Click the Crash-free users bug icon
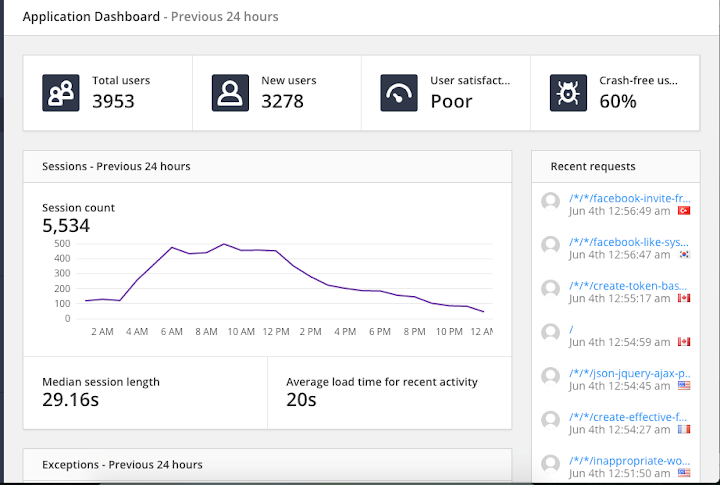Image resolution: width=720 pixels, height=485 pixels. click(x=568, y=93)
